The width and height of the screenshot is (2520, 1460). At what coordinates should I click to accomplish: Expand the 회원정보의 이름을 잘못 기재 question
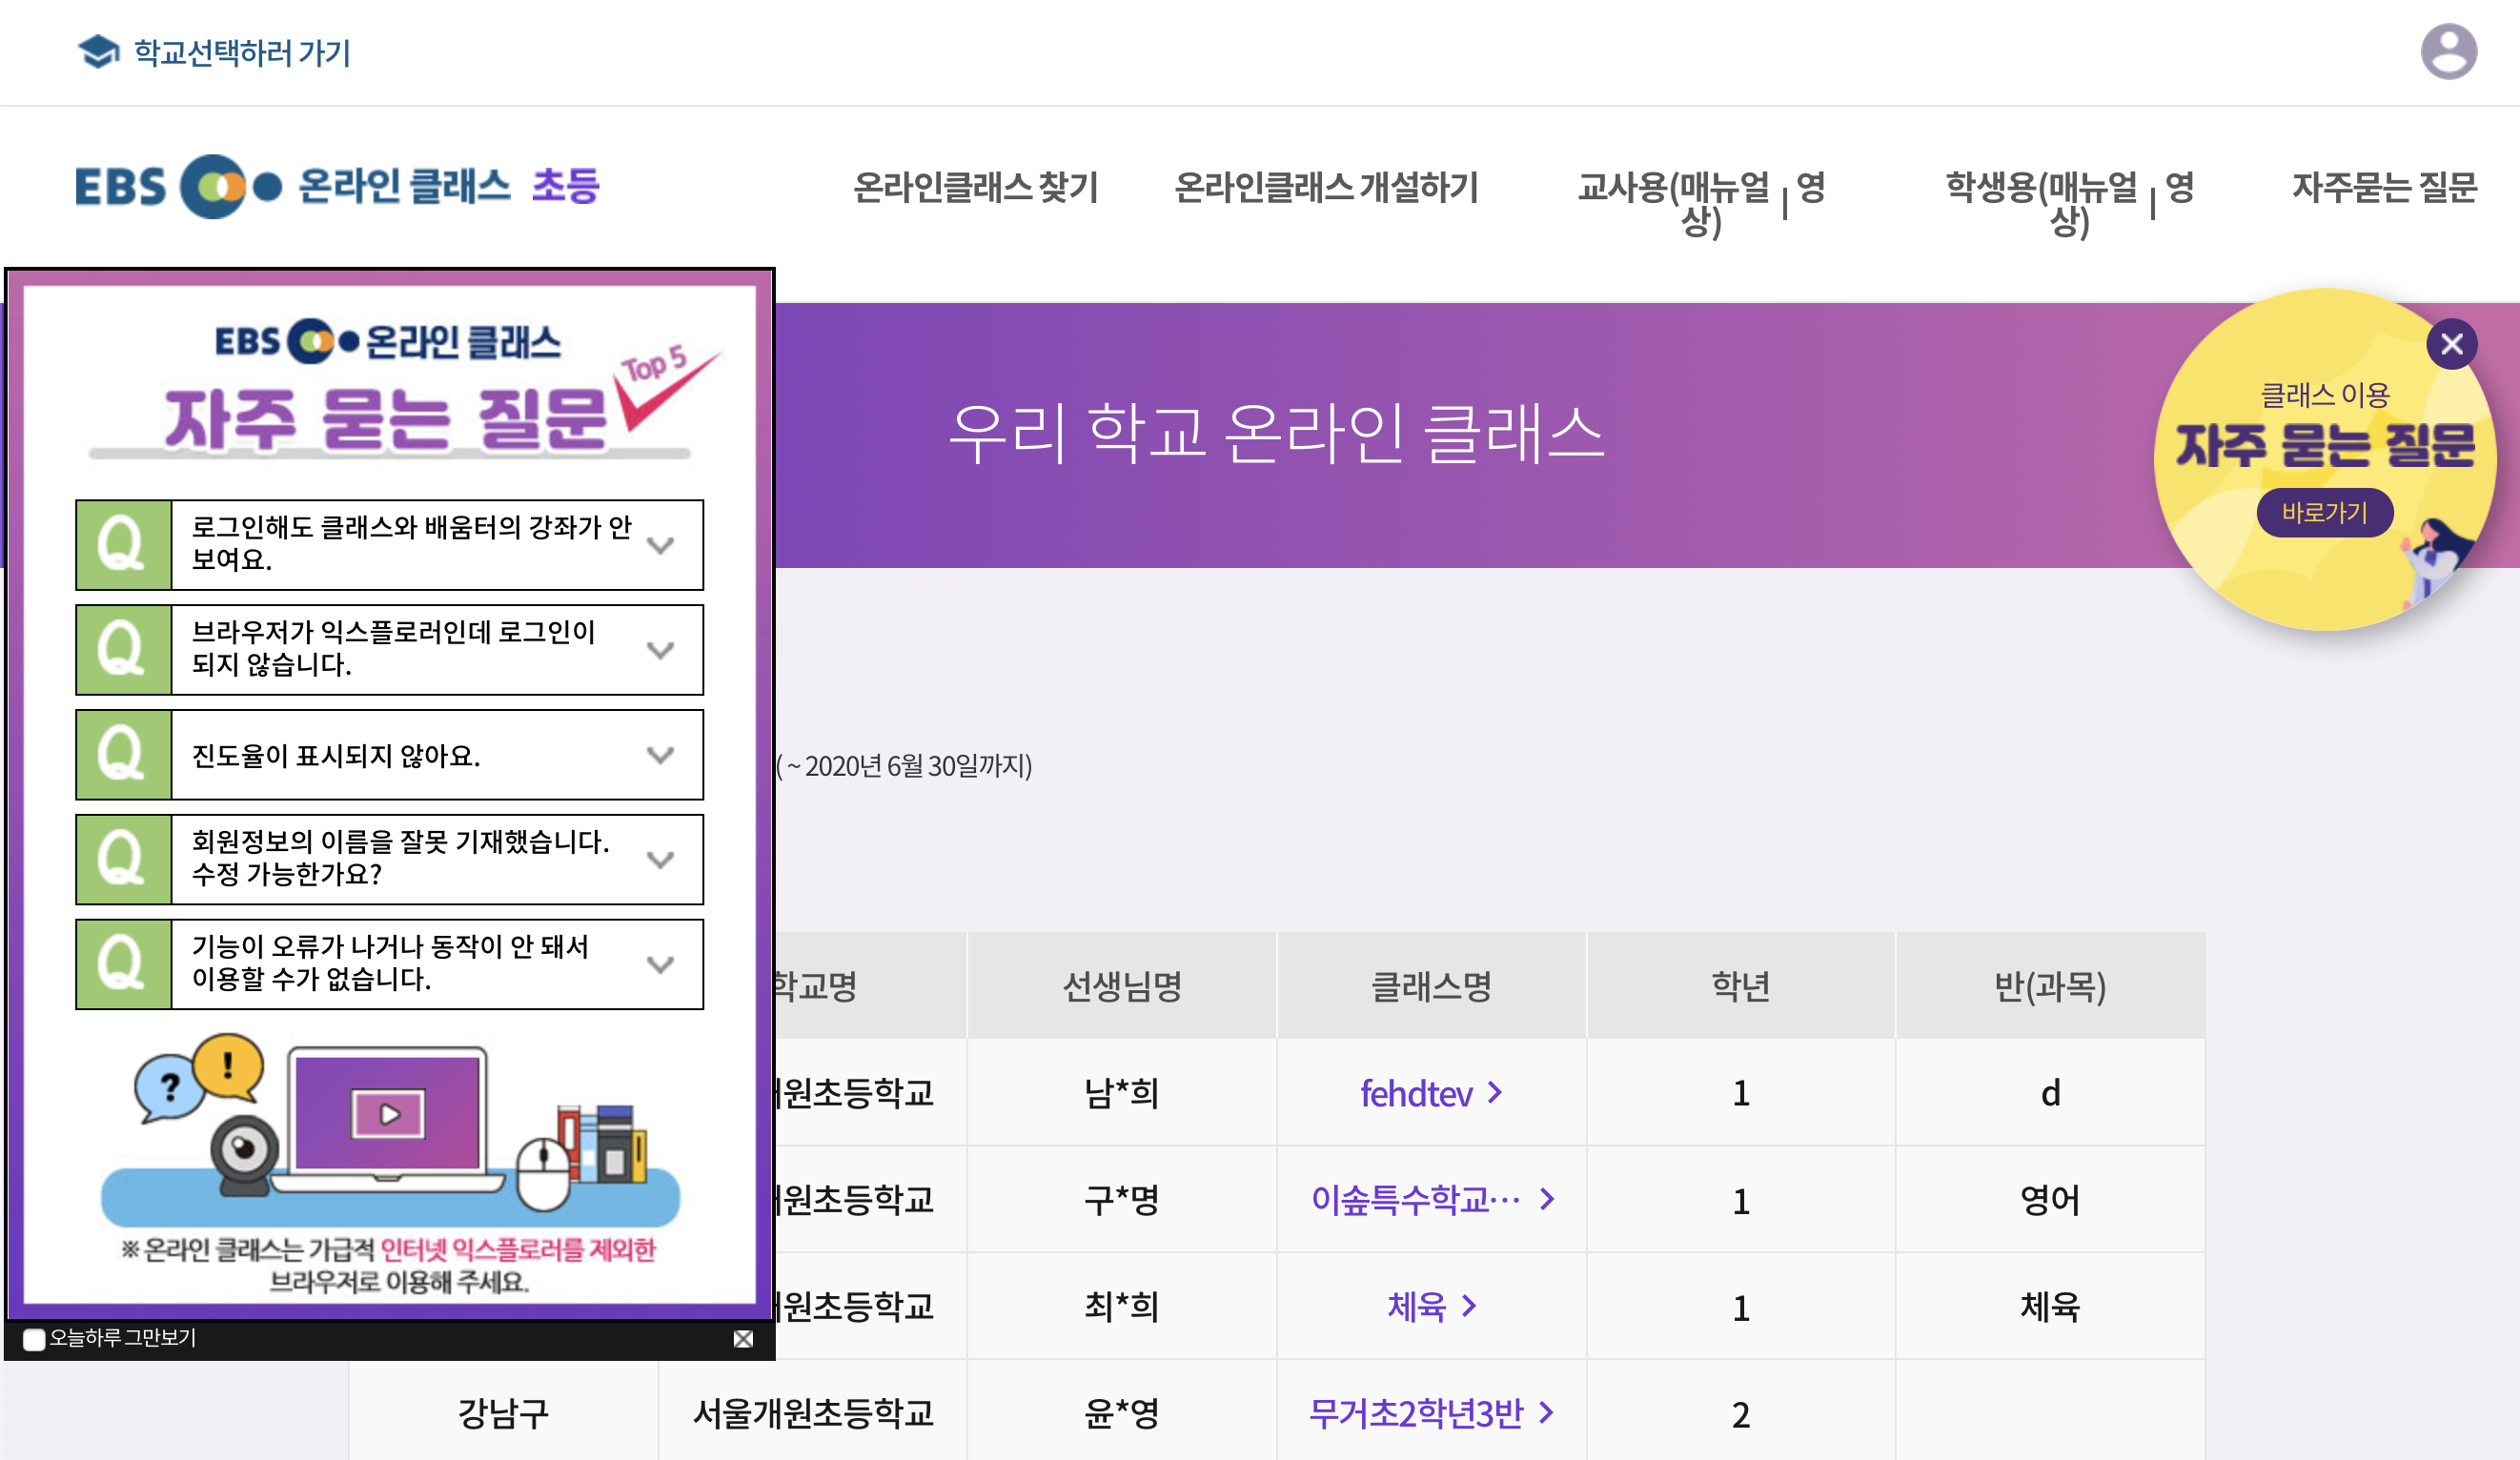[x=660, y=859]
